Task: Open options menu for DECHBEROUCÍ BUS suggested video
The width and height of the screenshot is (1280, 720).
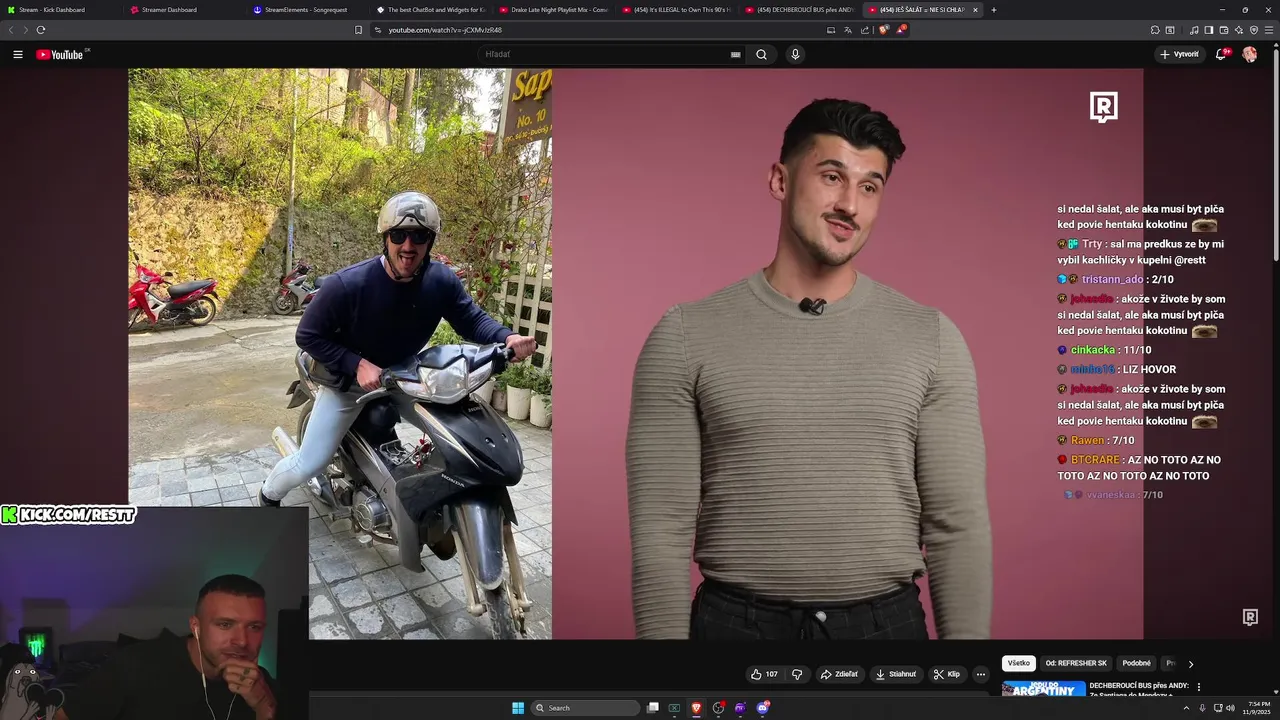Action: (x=1198, y=687)
